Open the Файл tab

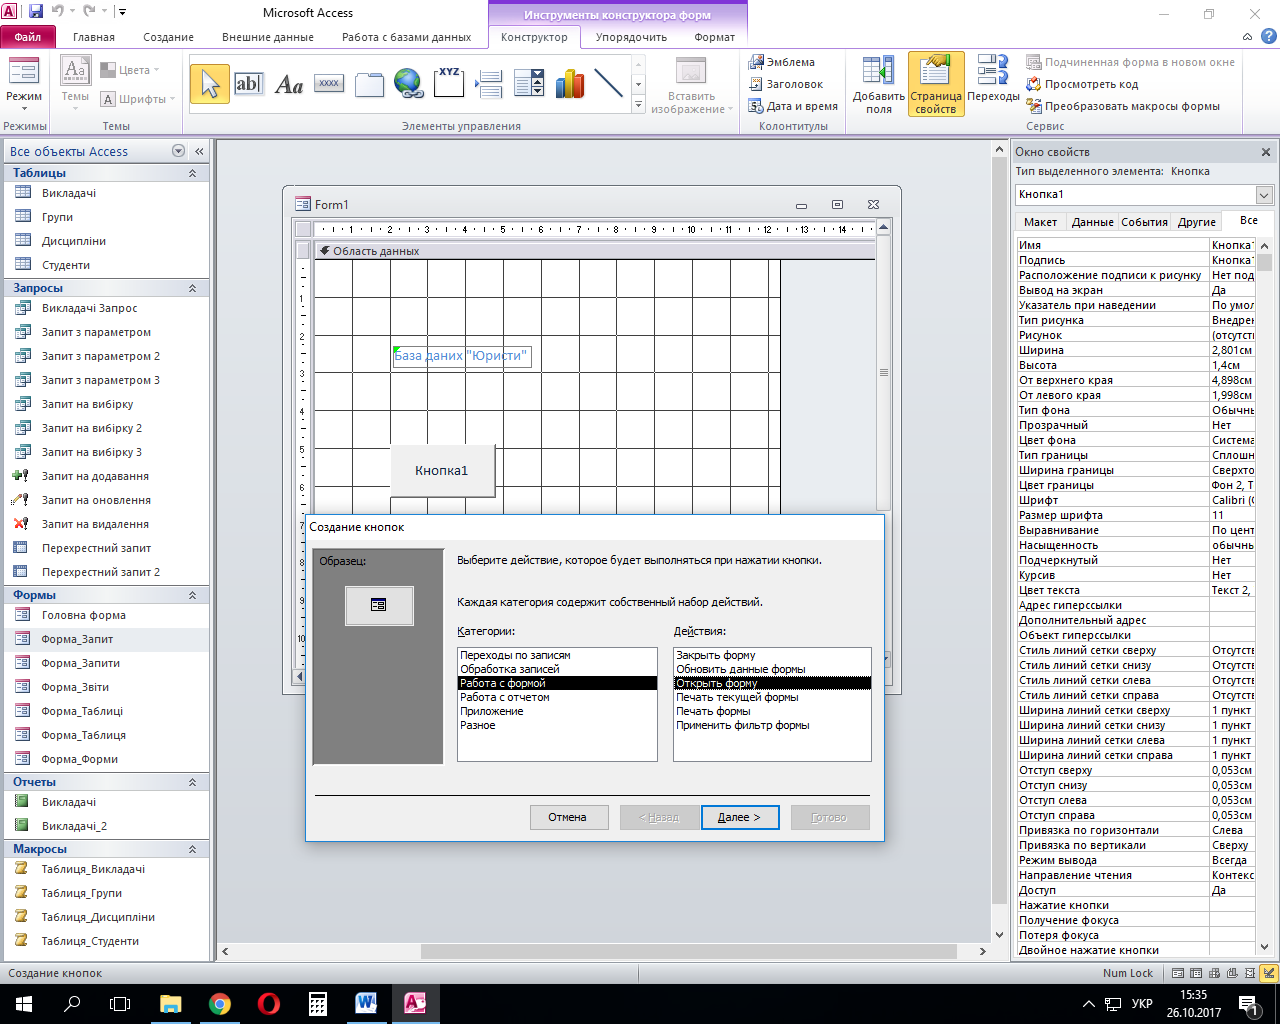point(27,37)
